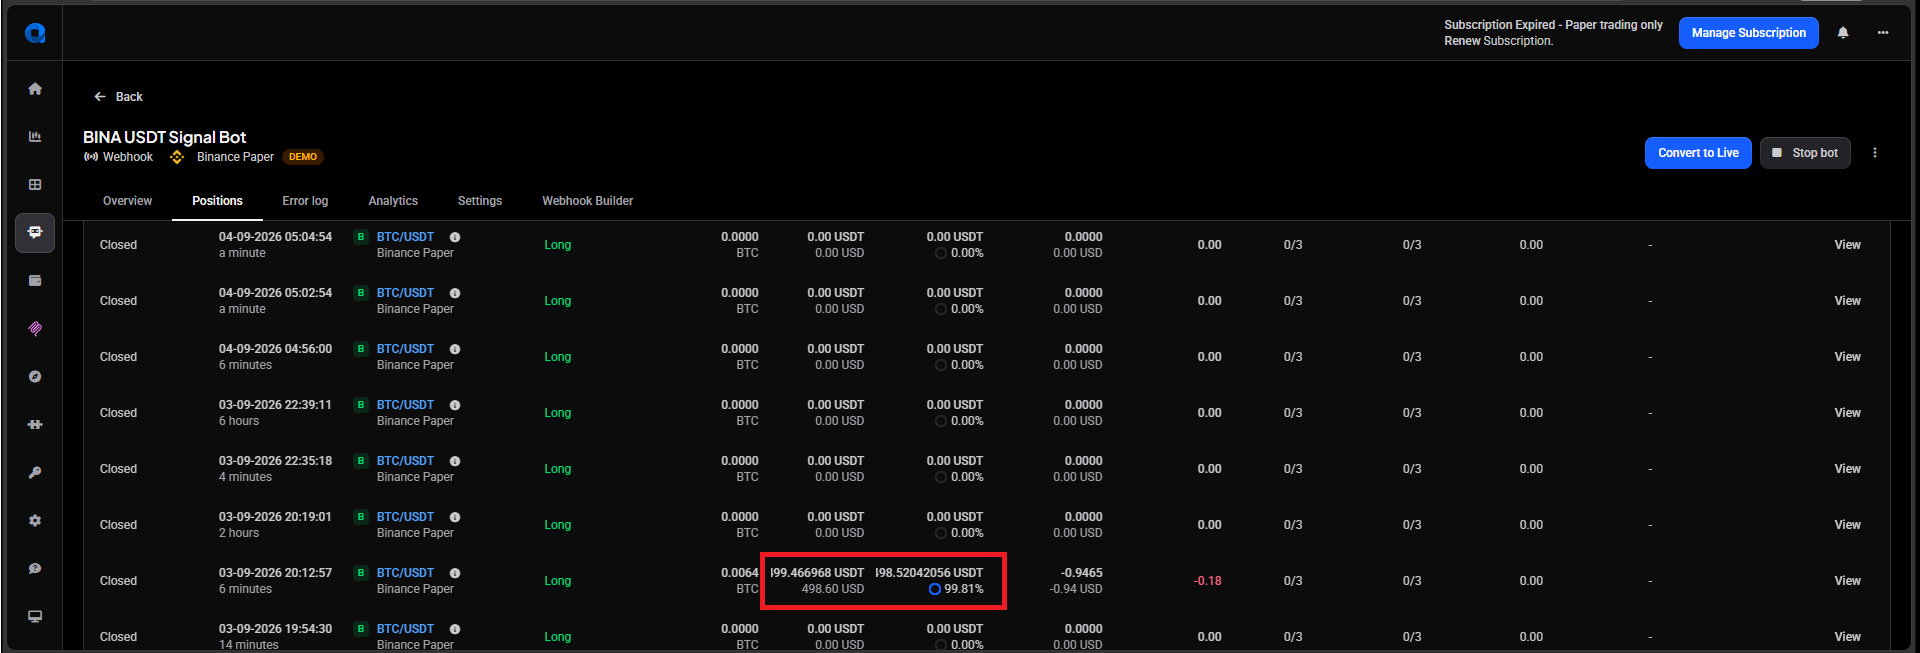The height and width of the screenshot is (653, 1920).
Task: Open top-right three-dot more menu
Action: pos(1883,33)
